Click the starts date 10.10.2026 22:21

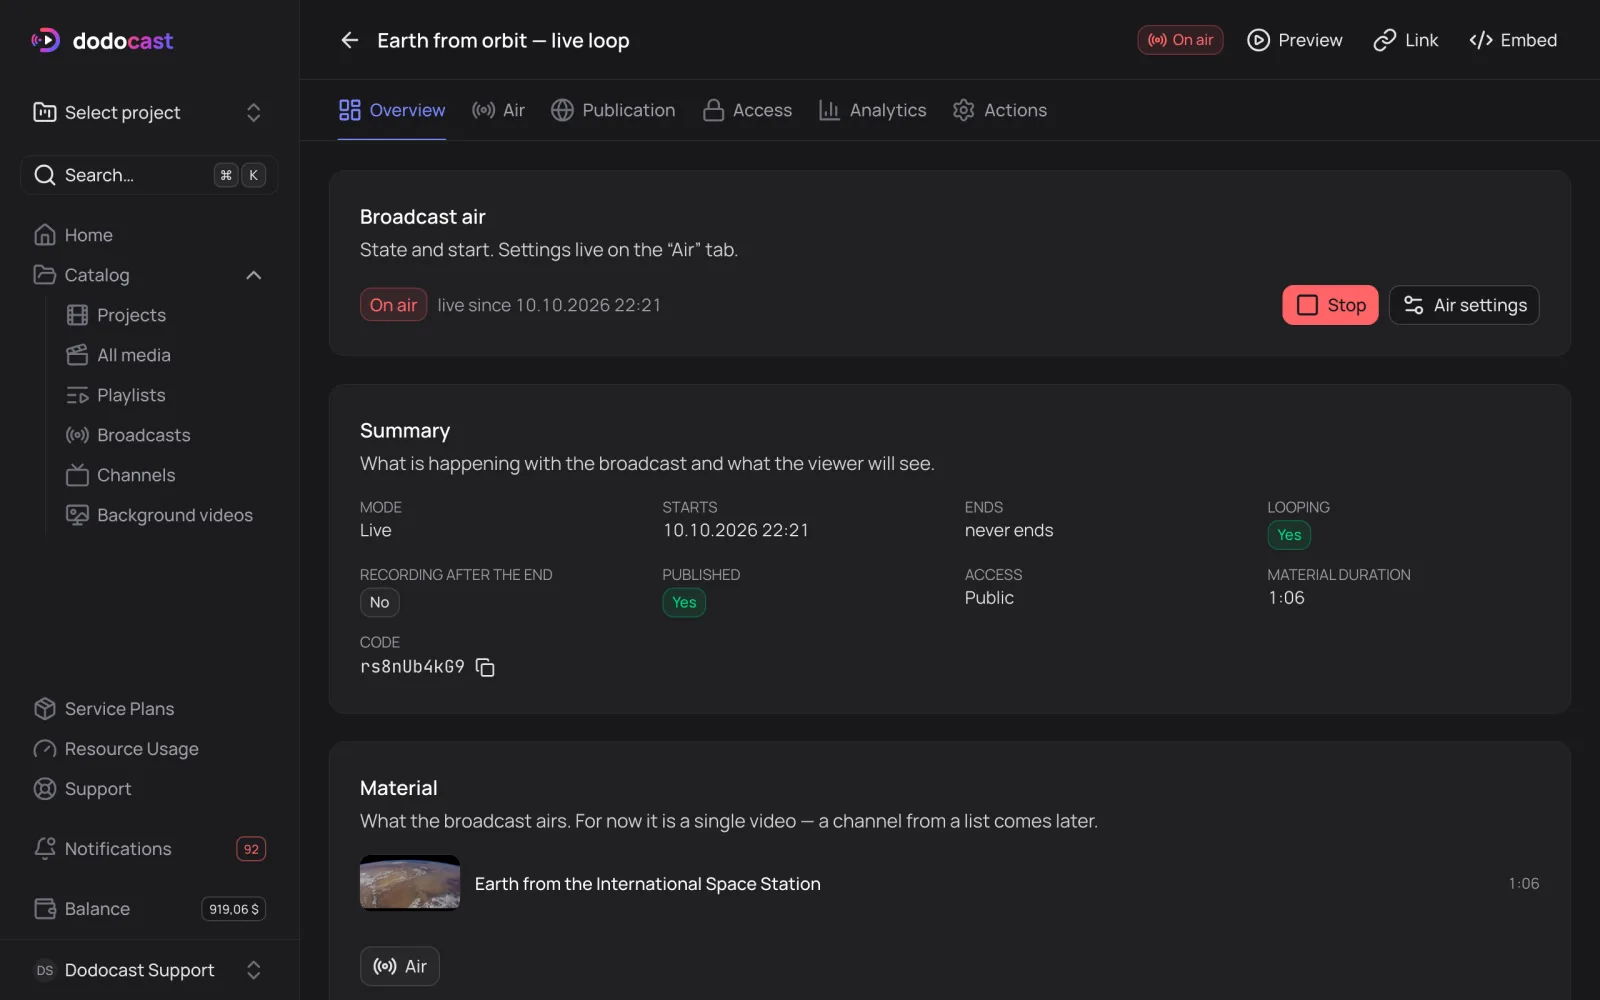click(x=736, y=530)
